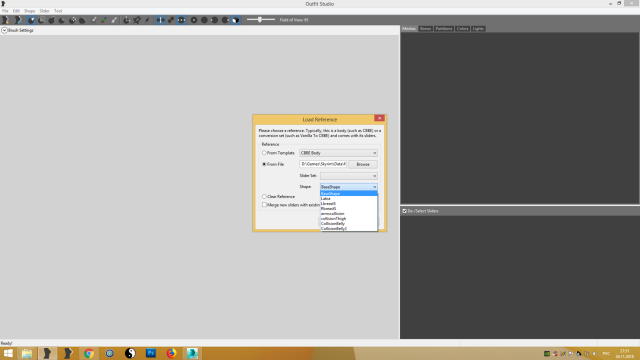Toggle global brush collision icon
The height and width of the screenshot is (360, 640).
181,20
